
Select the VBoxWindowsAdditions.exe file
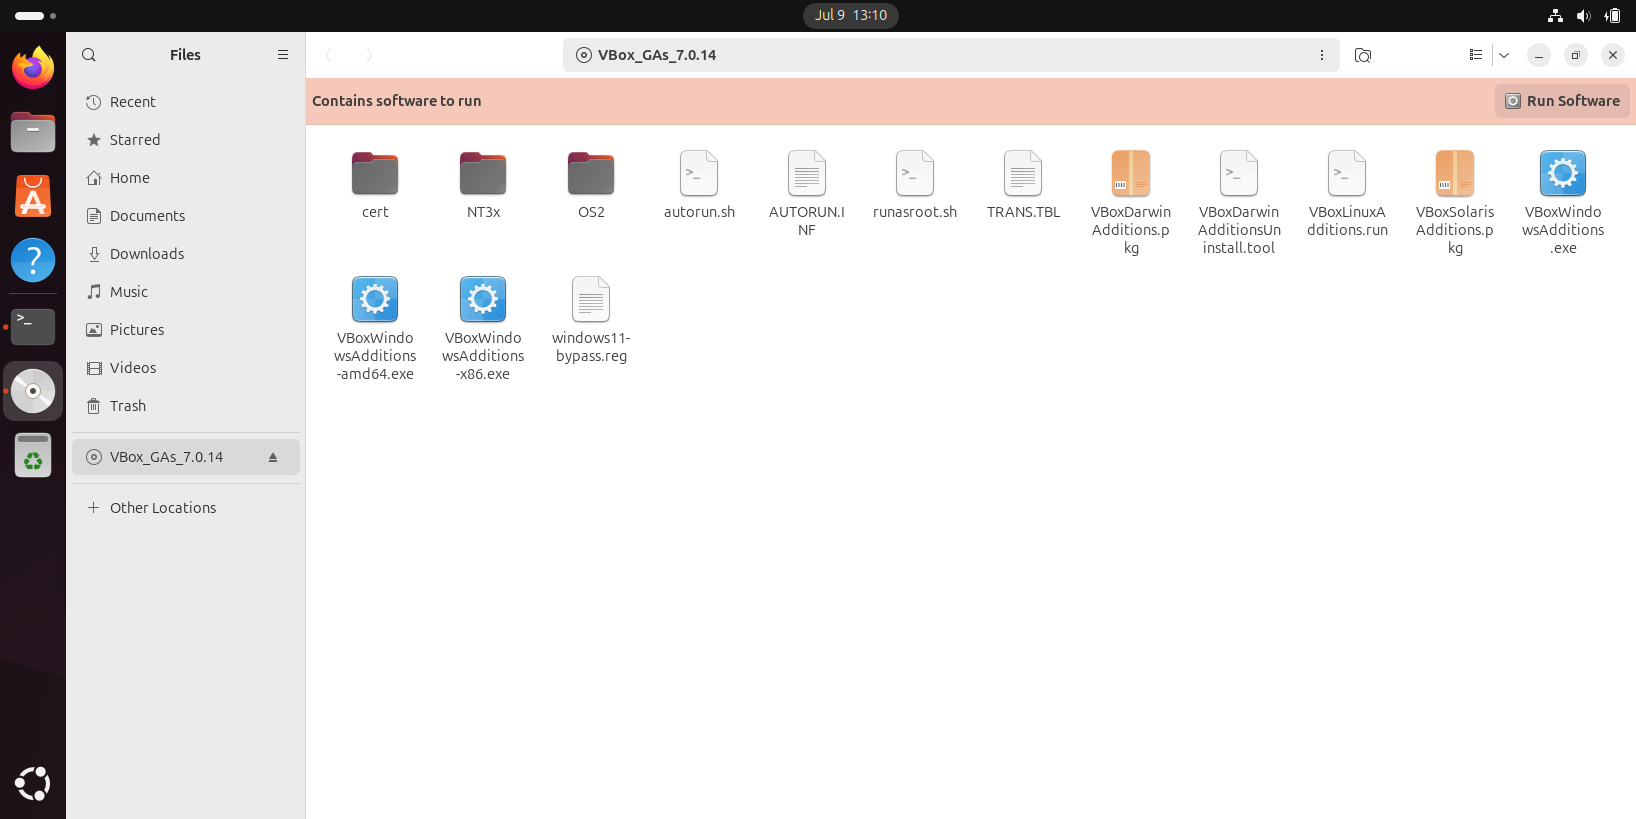tap(1563, 203)
